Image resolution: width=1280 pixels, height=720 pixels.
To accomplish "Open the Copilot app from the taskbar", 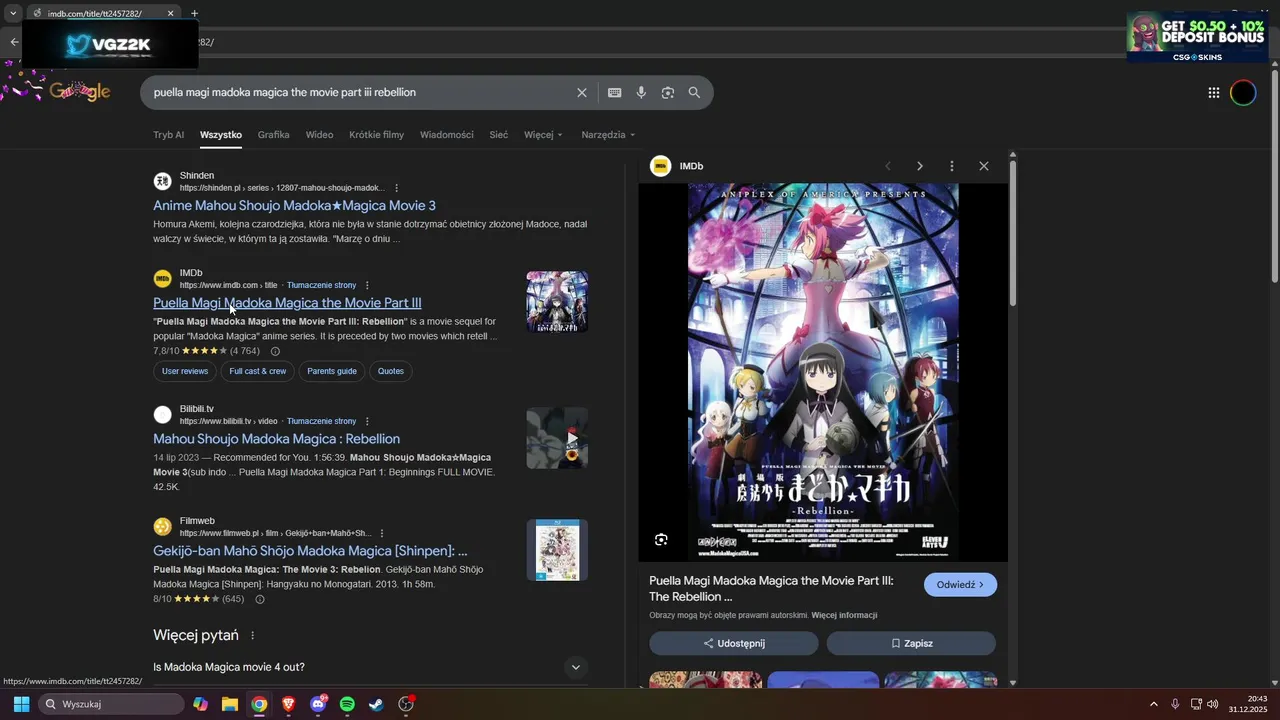I will [201, 704].
